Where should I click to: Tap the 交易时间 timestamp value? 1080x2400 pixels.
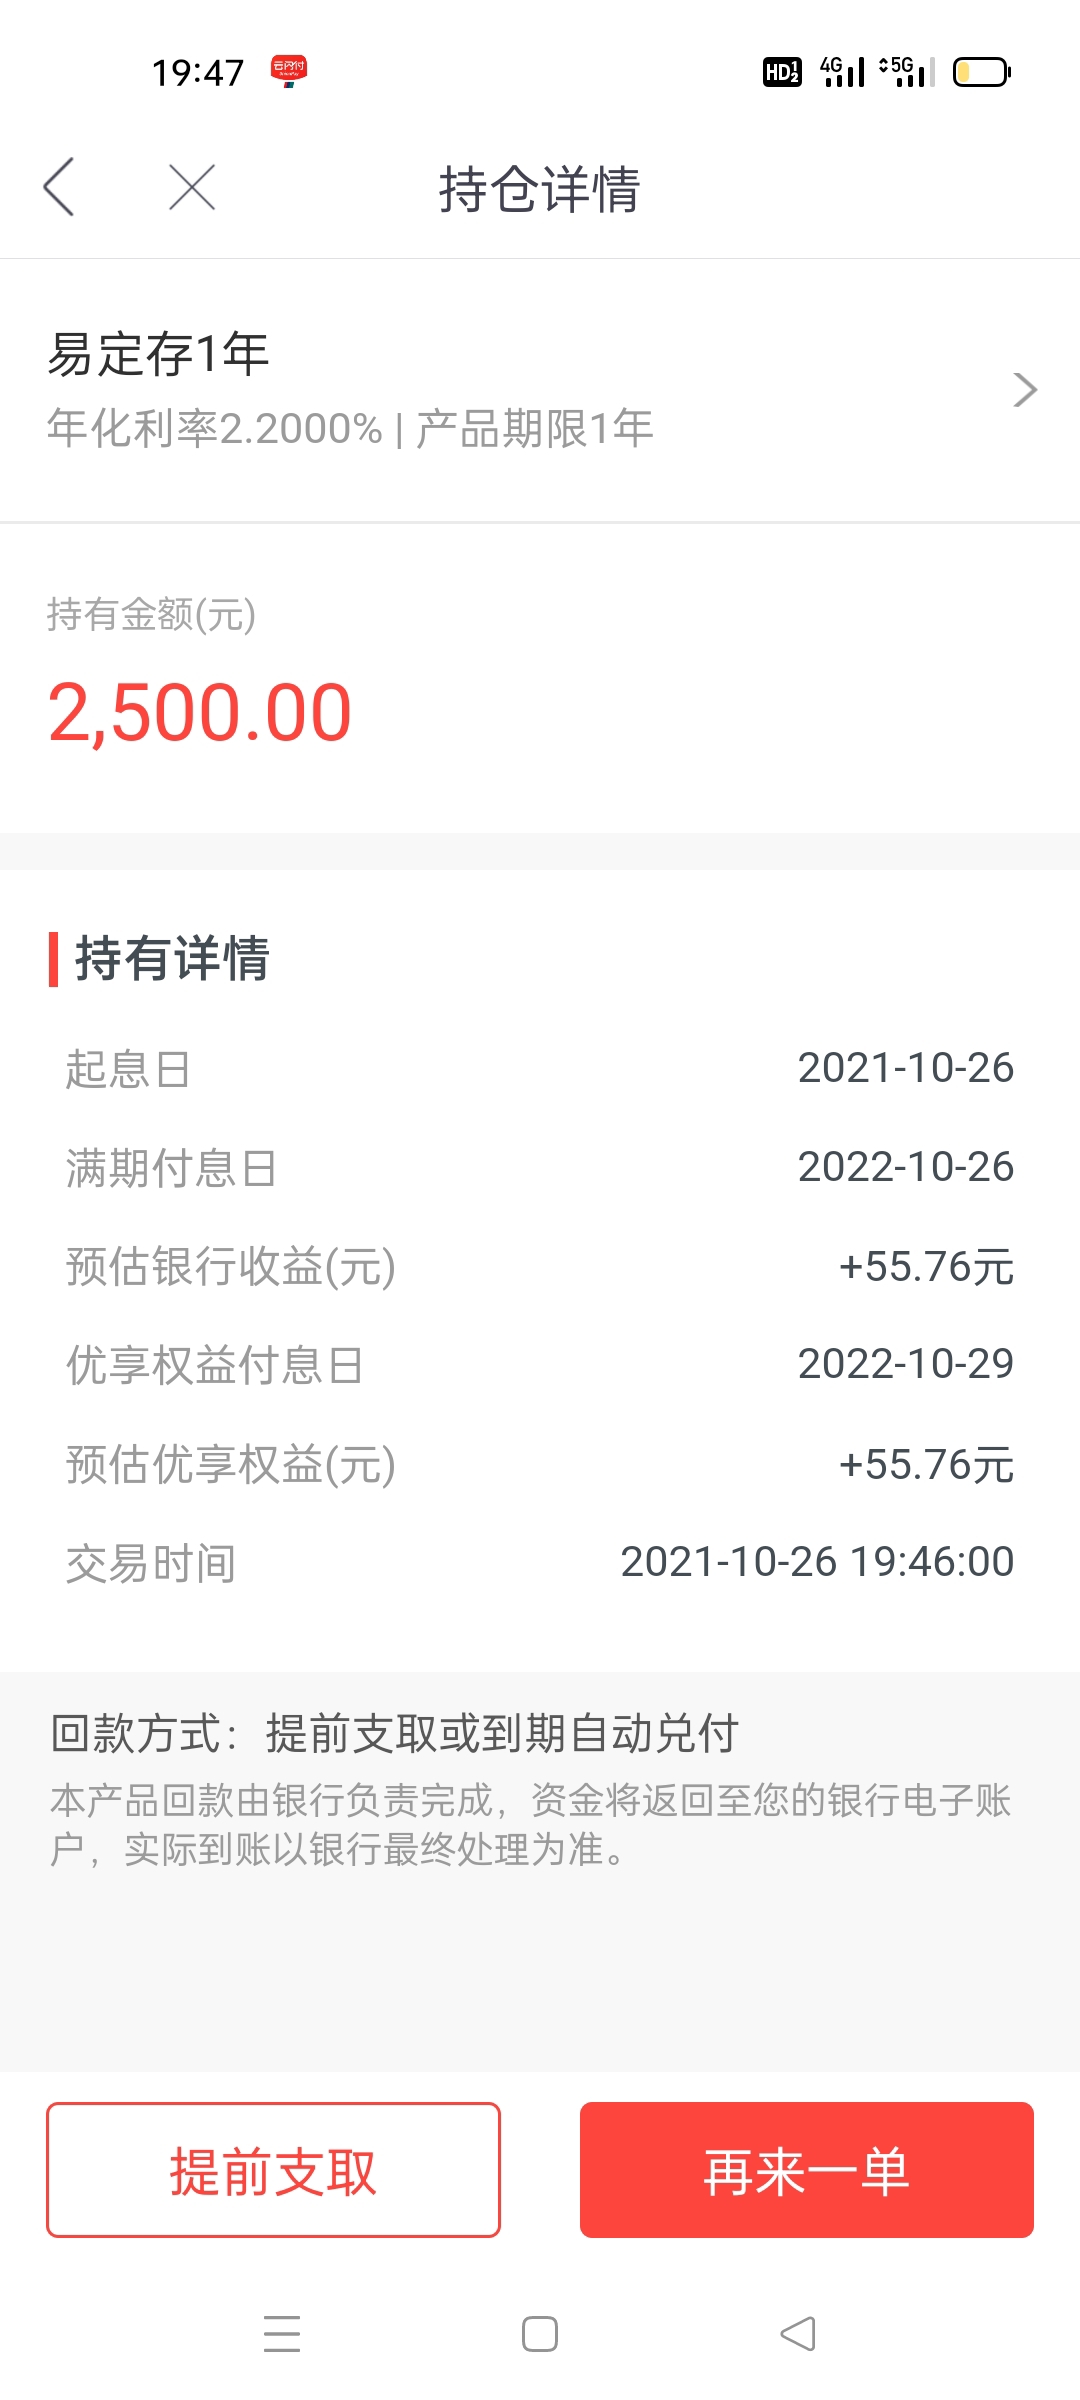pos(817,1562)
